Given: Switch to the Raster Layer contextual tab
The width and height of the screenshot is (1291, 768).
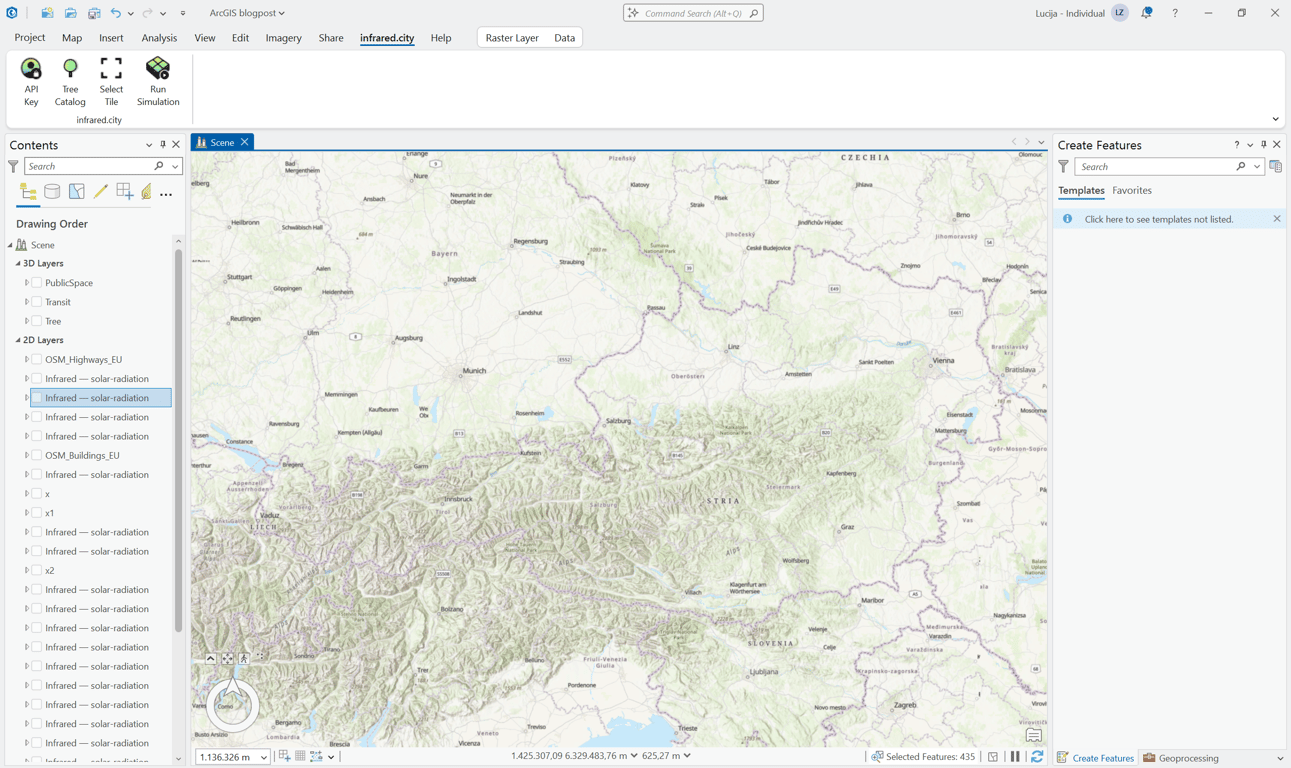Looking at the screenshot, I should pyautogui.click(x=512, y=38).
